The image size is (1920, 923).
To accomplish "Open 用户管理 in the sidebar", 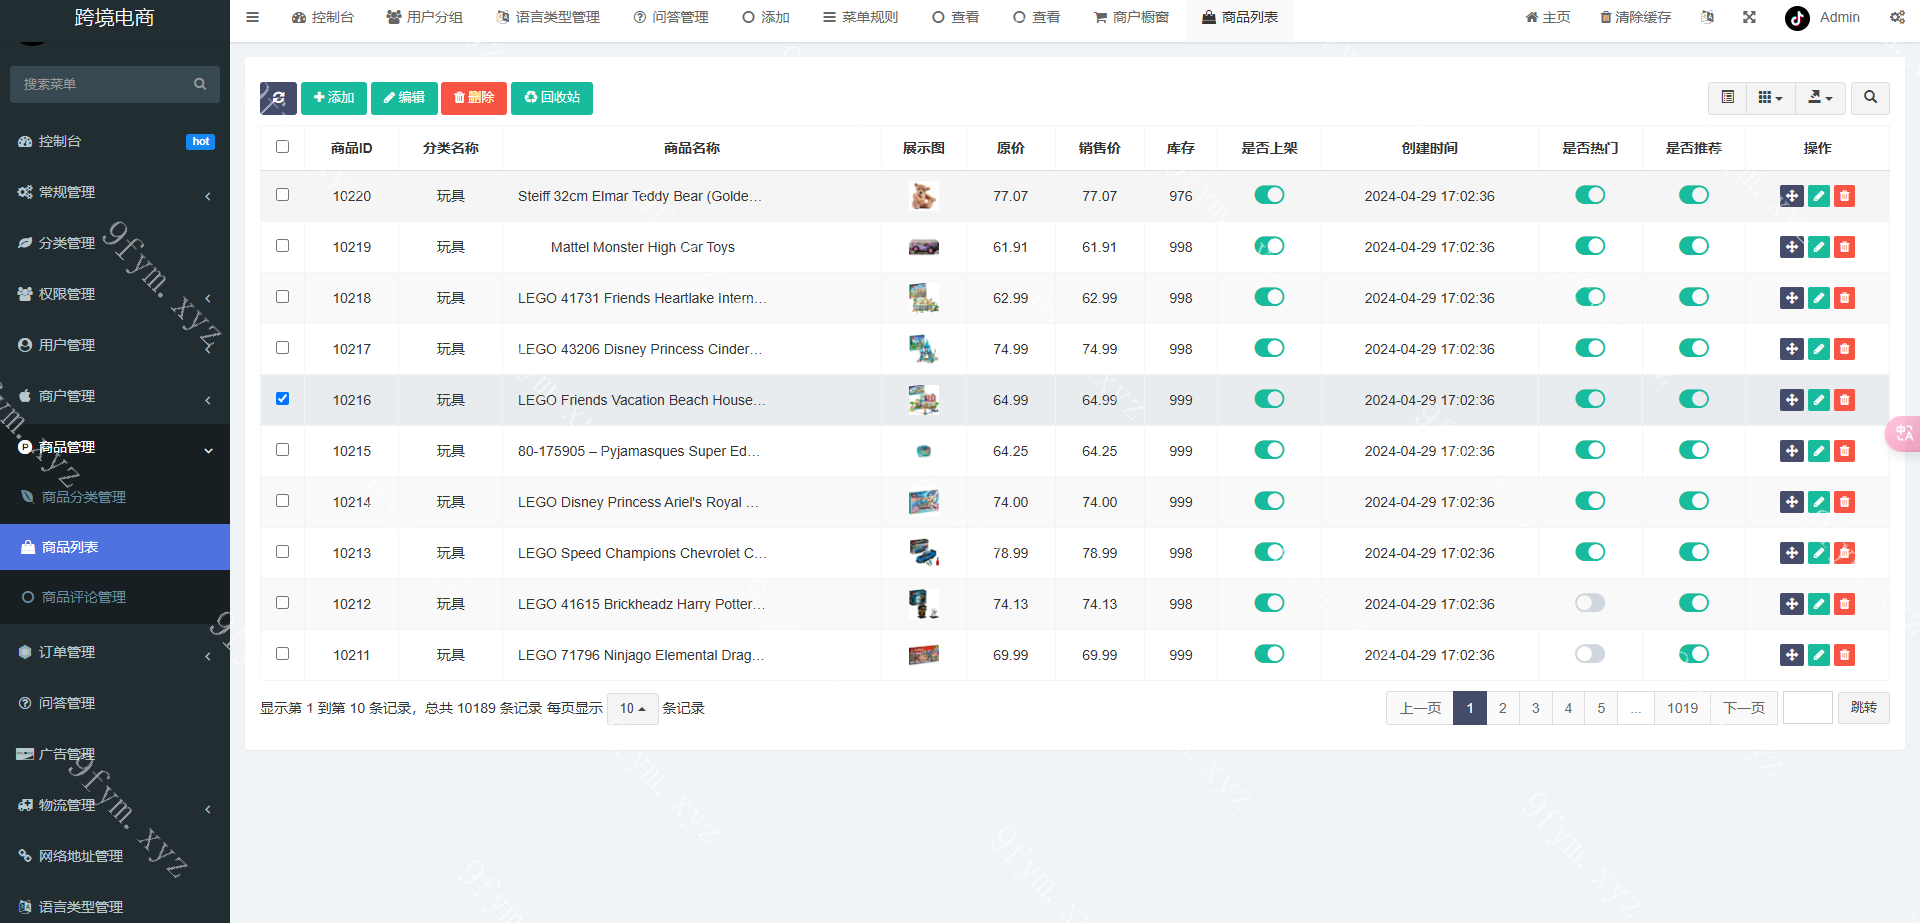I will tap(115, 345).
